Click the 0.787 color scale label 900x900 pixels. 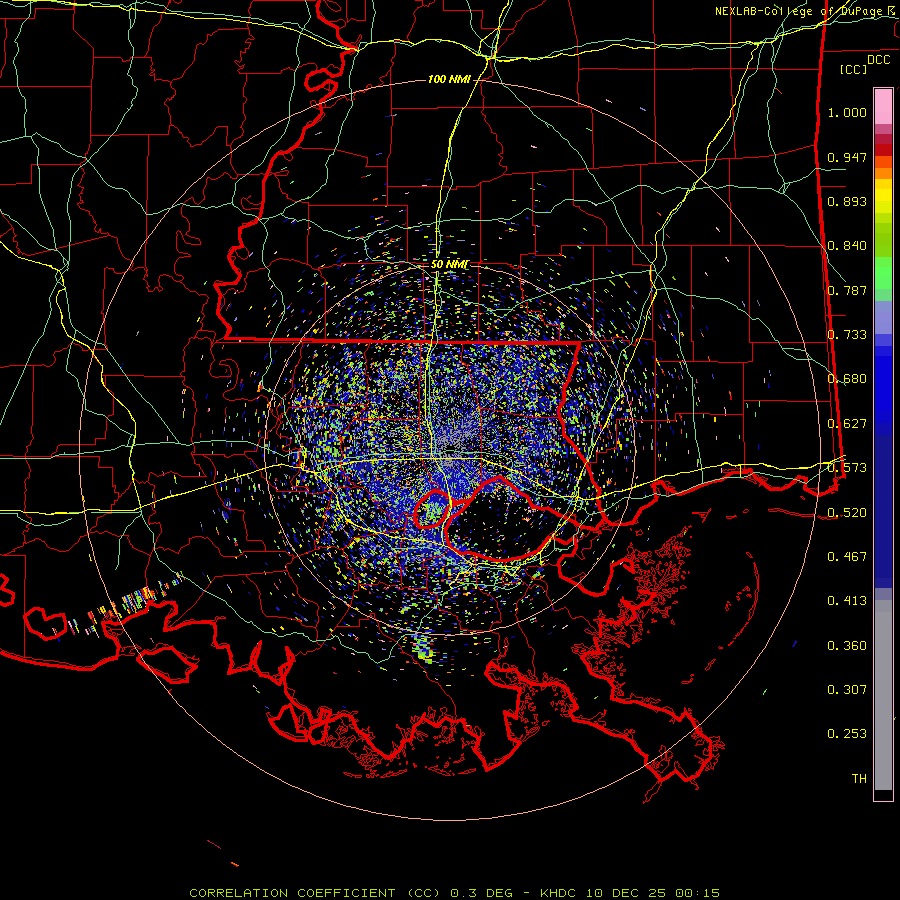[847, 290]
